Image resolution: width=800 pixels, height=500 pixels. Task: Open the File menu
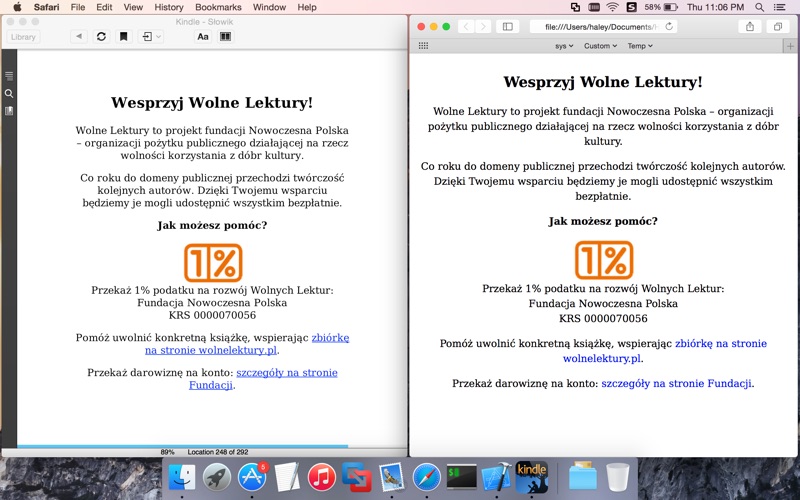[78, 7]
